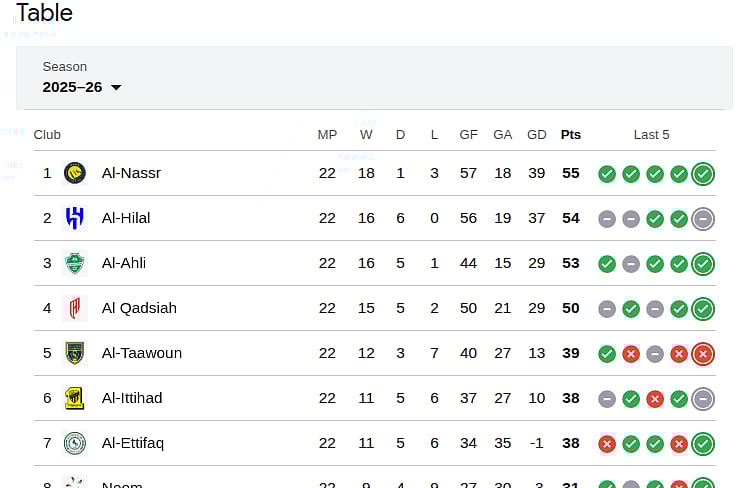
Task: Open the Al Qadsiah team link
Action: pyautogui.click(x=139, y=308)
